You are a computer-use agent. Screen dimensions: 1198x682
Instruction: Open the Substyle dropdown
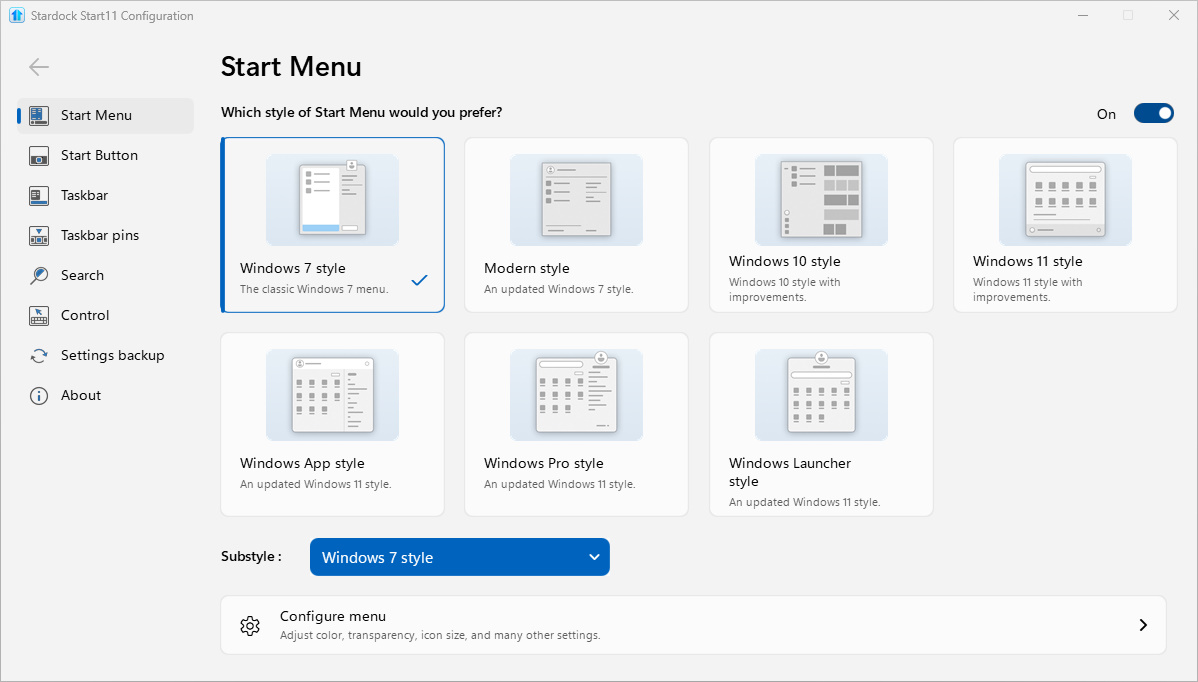[460, 557]
